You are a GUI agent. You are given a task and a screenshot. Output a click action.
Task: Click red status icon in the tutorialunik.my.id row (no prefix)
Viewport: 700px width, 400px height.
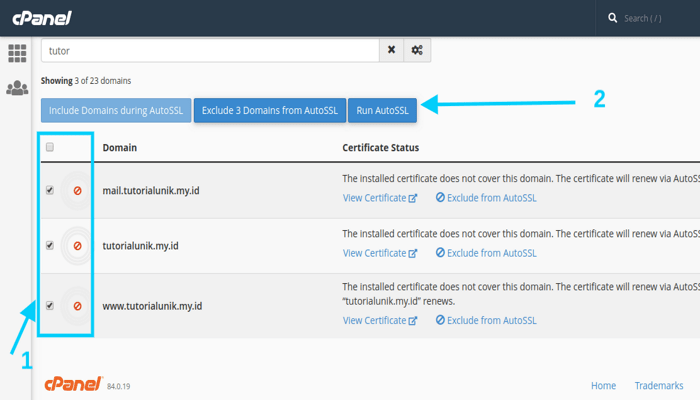click(77, 246)
